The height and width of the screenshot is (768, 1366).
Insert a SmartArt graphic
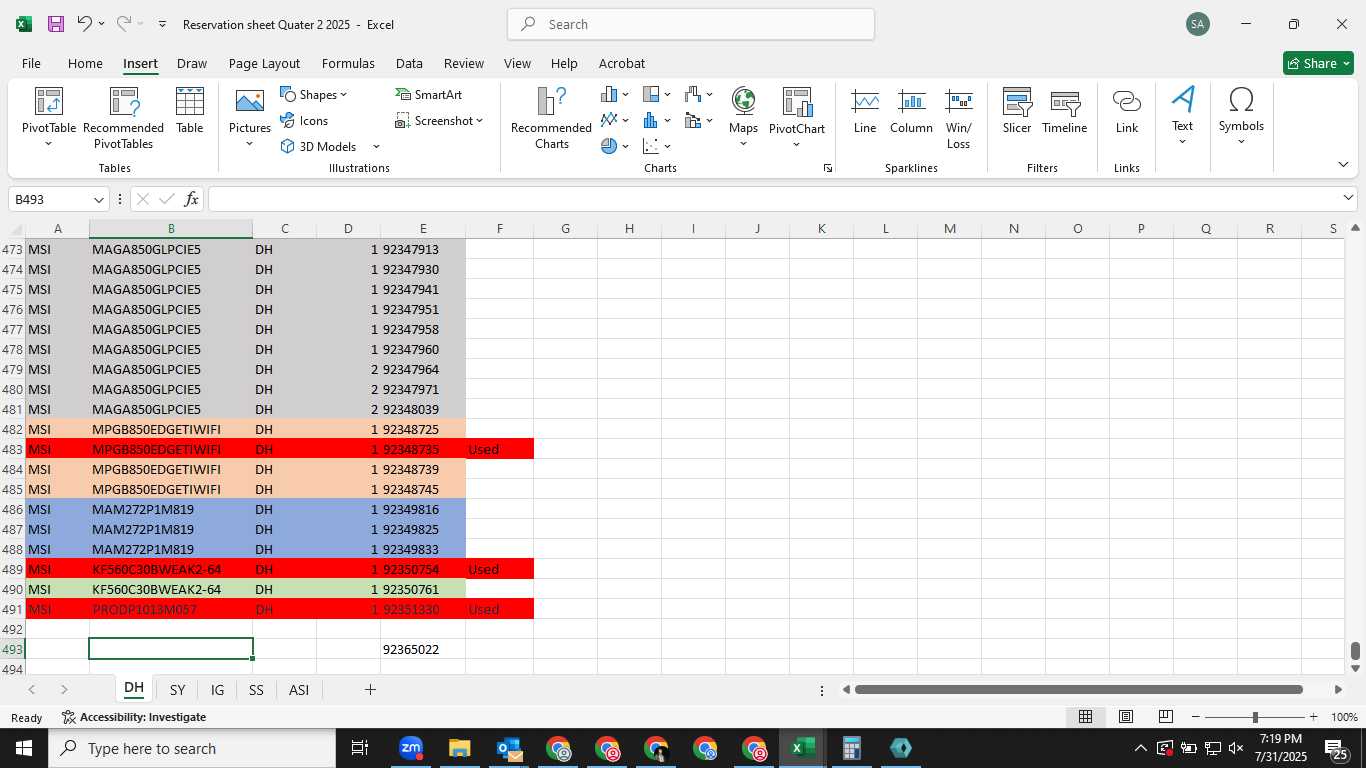(x=429, y=94)
